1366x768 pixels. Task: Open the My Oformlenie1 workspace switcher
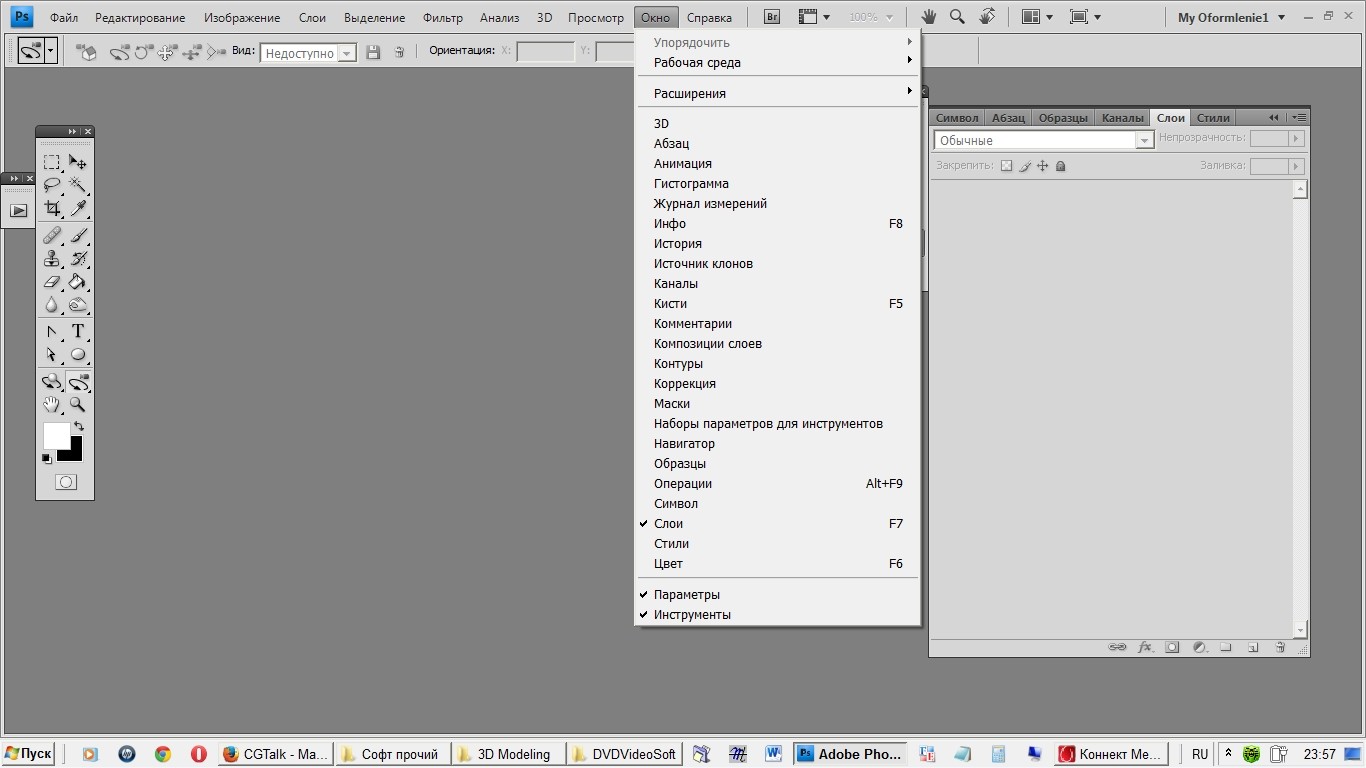tap(1232, 18)
